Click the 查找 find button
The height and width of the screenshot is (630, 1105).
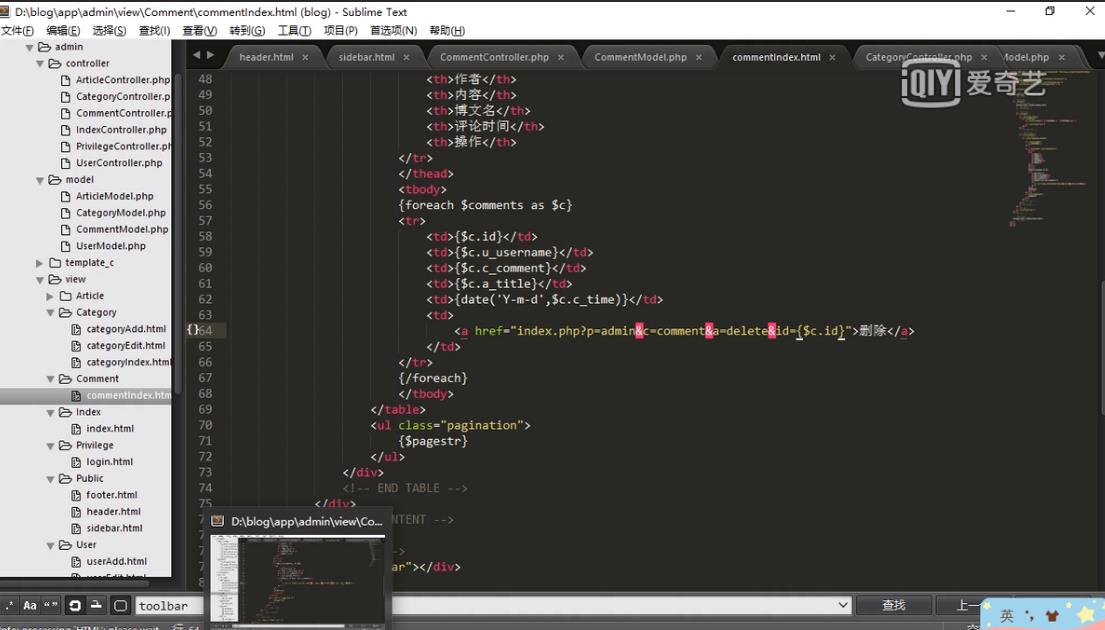893,605
